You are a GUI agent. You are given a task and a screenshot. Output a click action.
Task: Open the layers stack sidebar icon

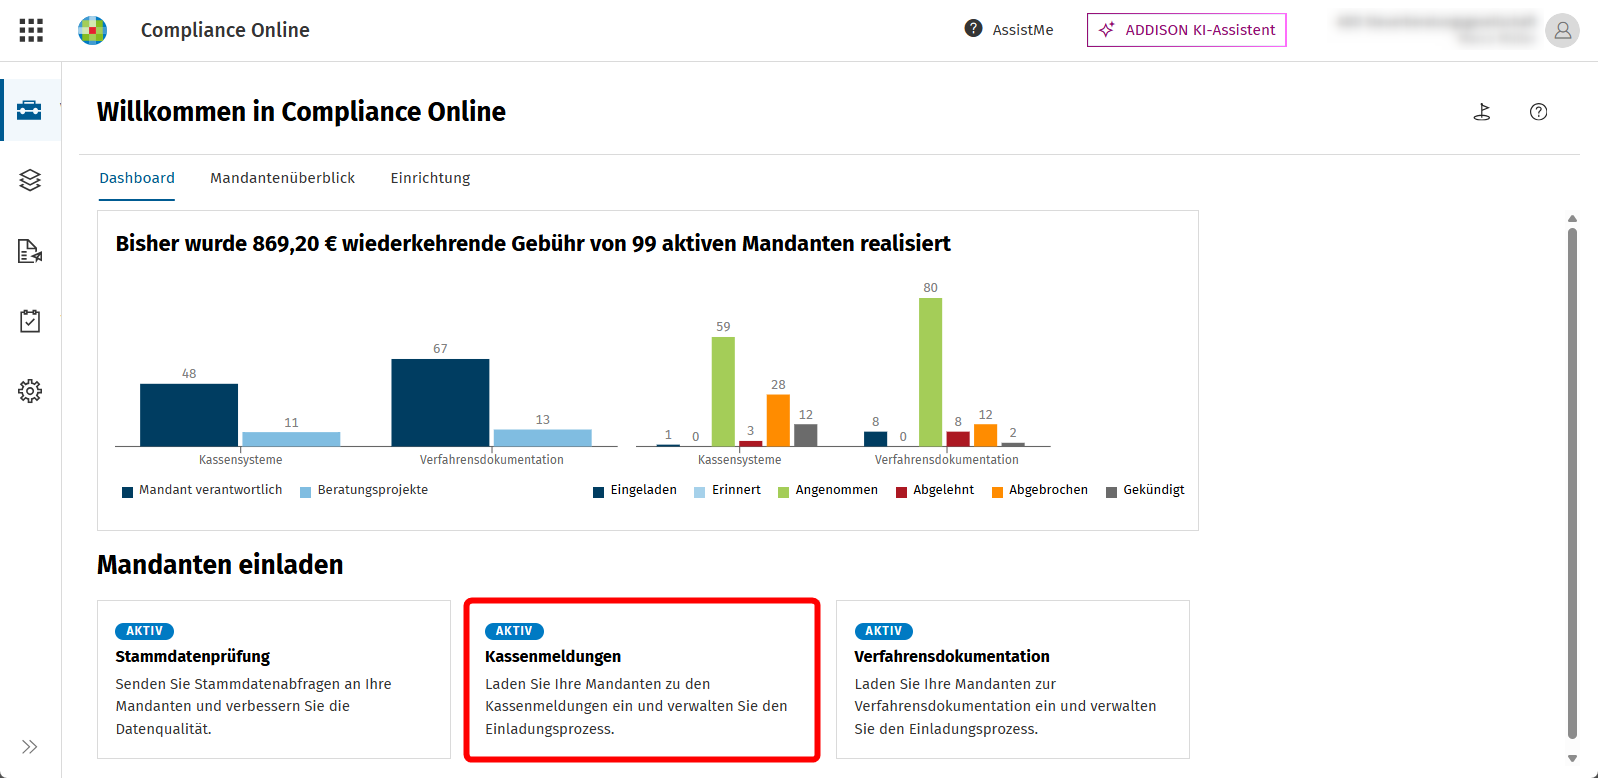tap(30, 180)
